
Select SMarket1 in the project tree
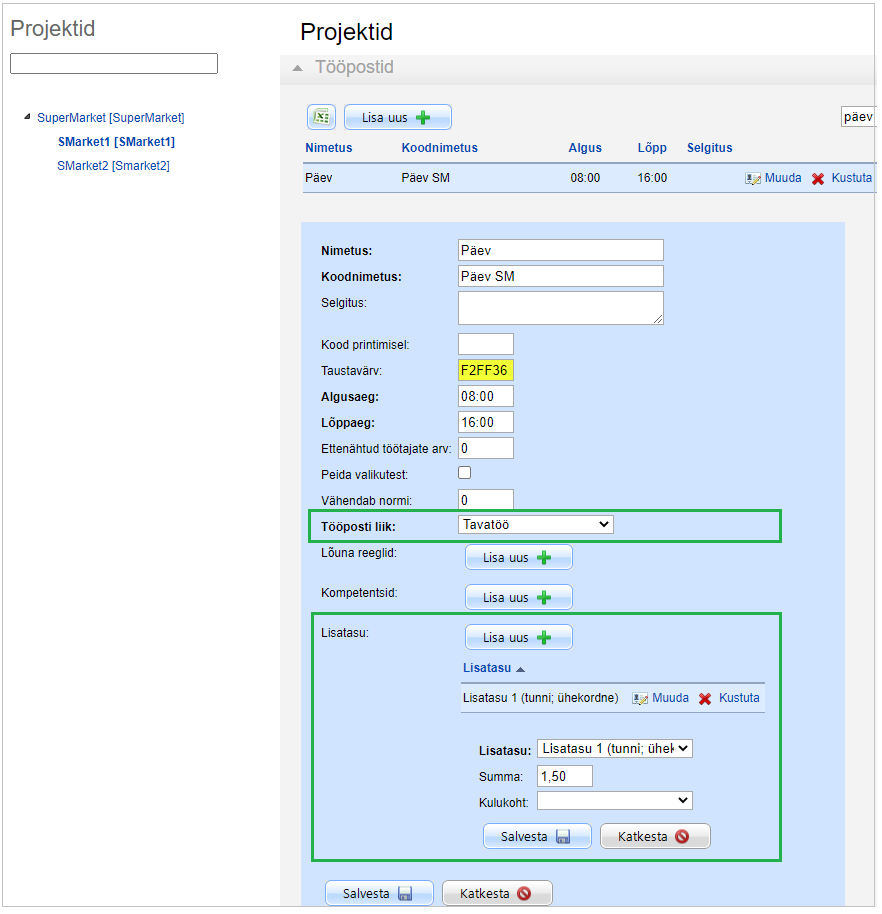click(x=116, y=142)
